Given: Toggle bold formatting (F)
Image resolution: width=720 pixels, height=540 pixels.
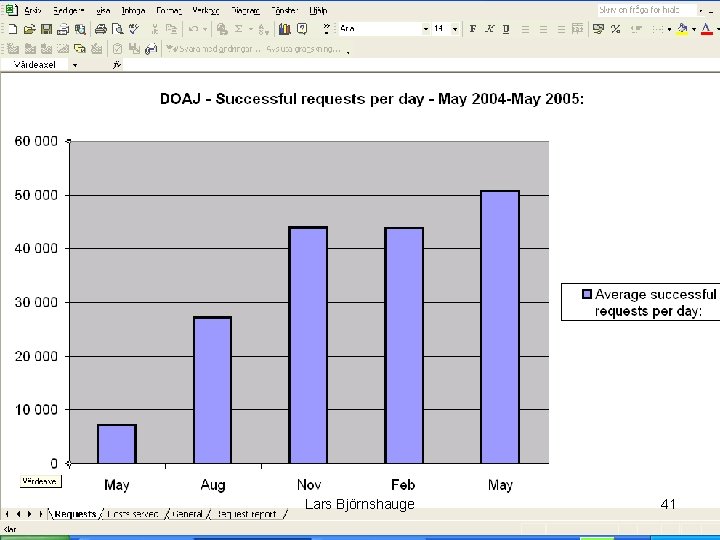Looking at the screenshot, I should [x=472, y=29].
